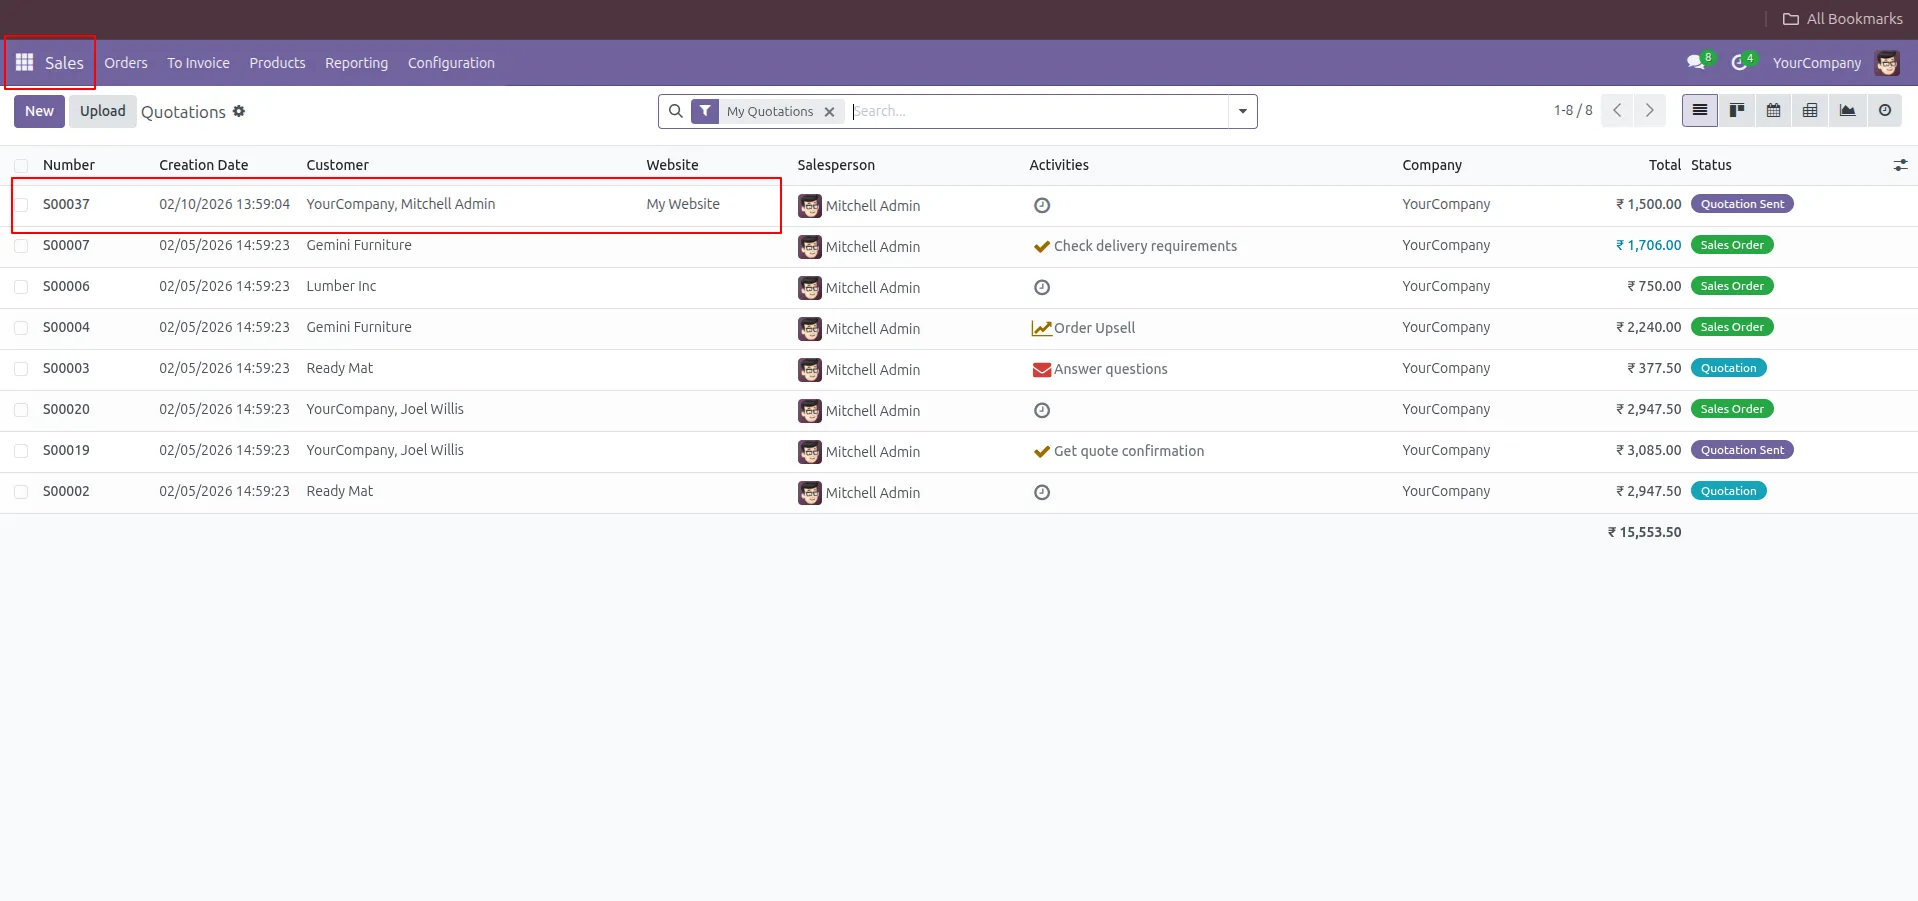Click the Upload button
Image resolution: width=1918 pixels, height=901 pixels.
[103, 111]
